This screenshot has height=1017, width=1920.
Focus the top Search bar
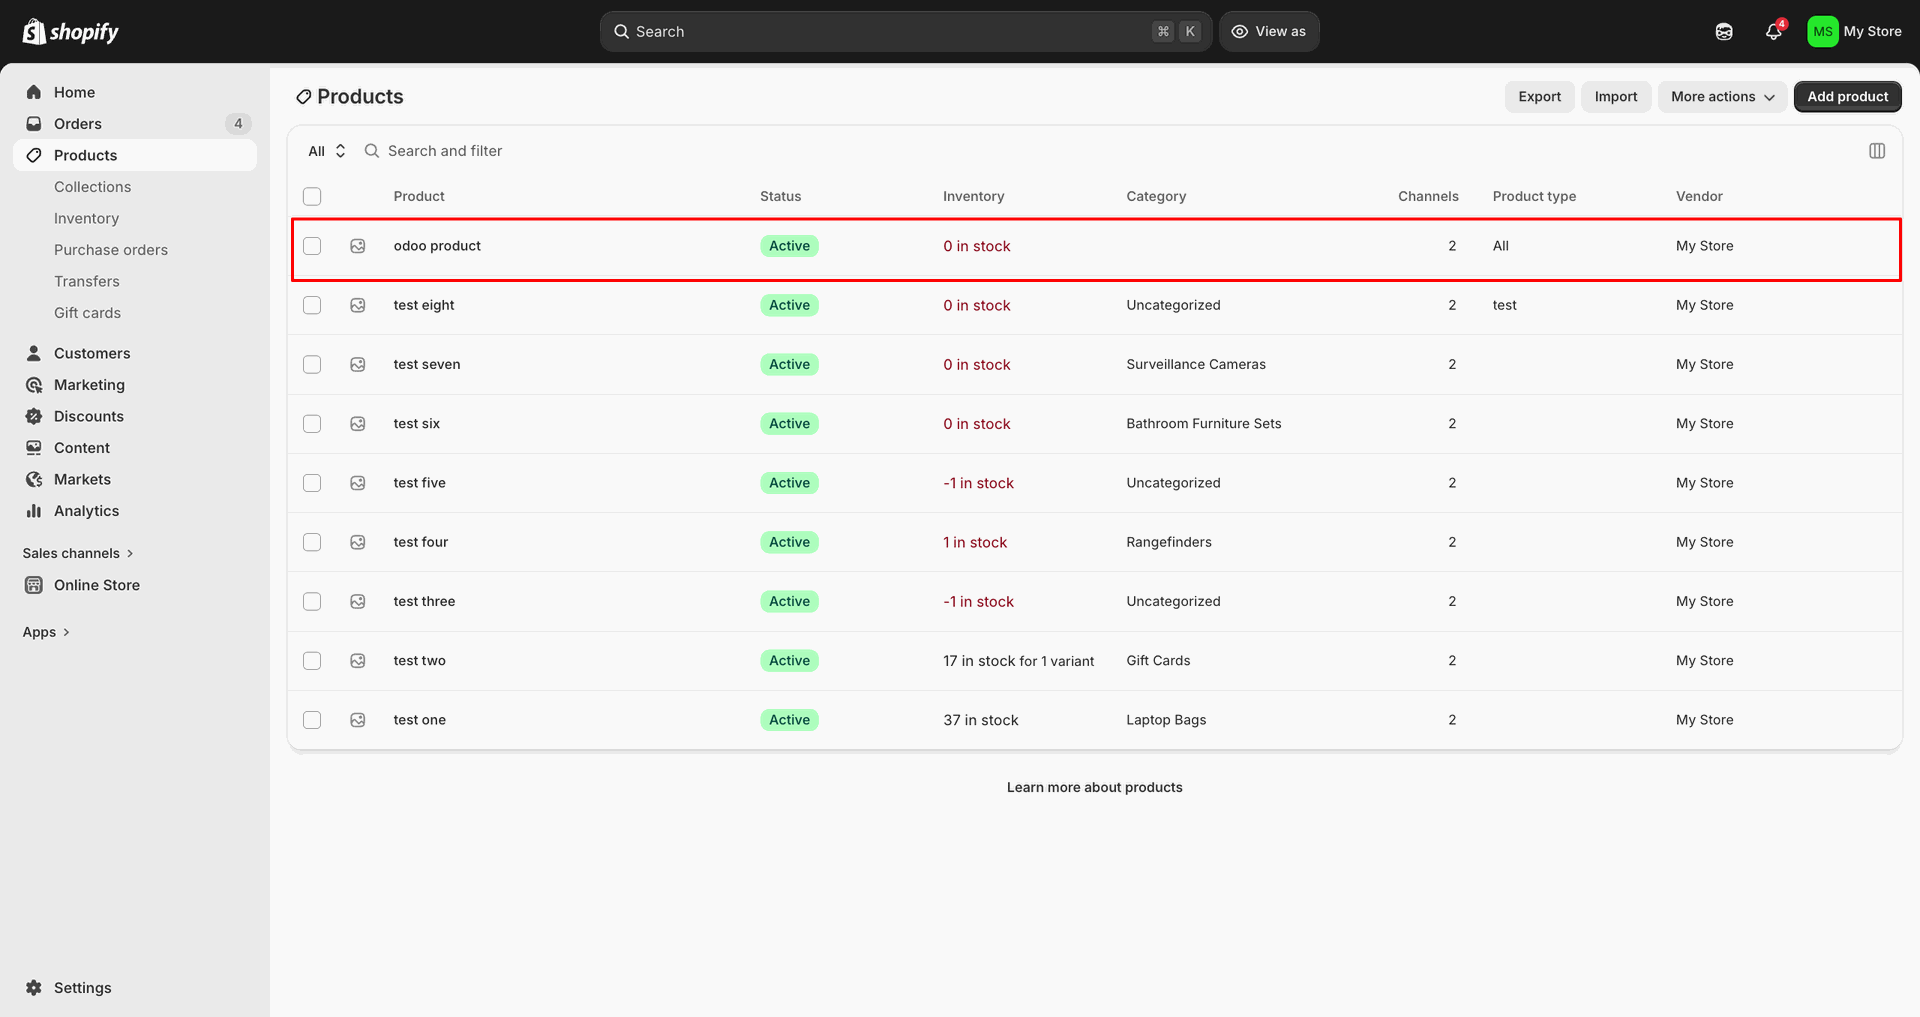tap(906, 32)
